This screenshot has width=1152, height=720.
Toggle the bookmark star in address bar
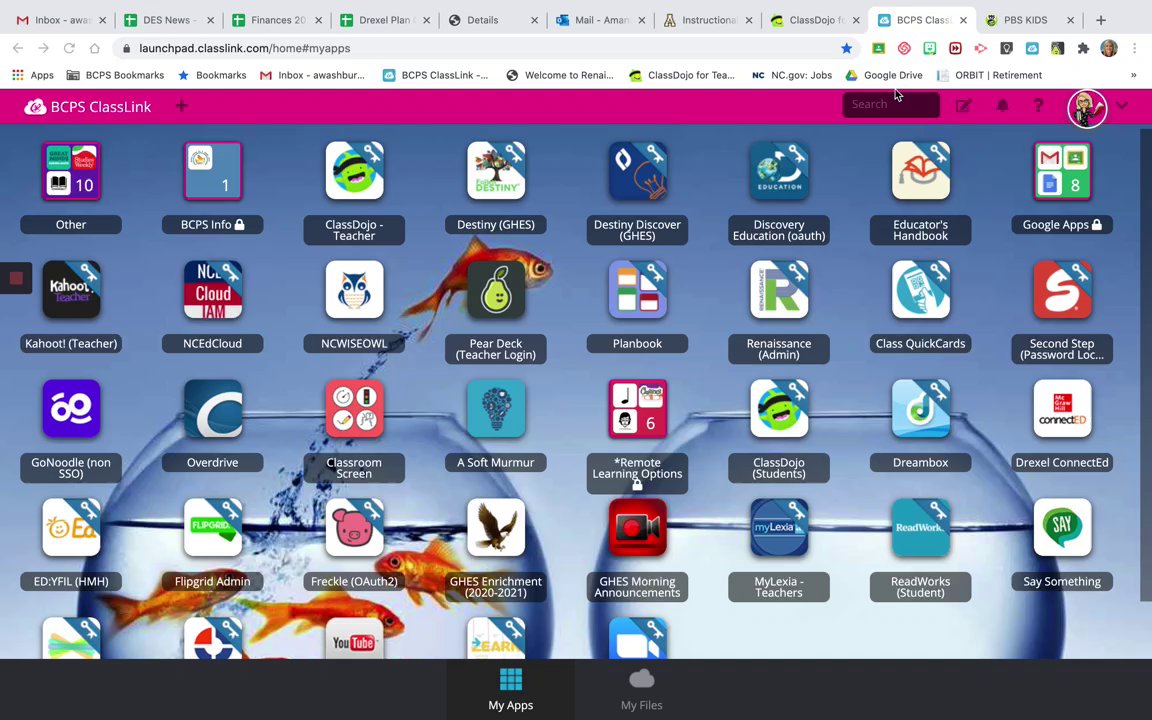click(846, 48)
